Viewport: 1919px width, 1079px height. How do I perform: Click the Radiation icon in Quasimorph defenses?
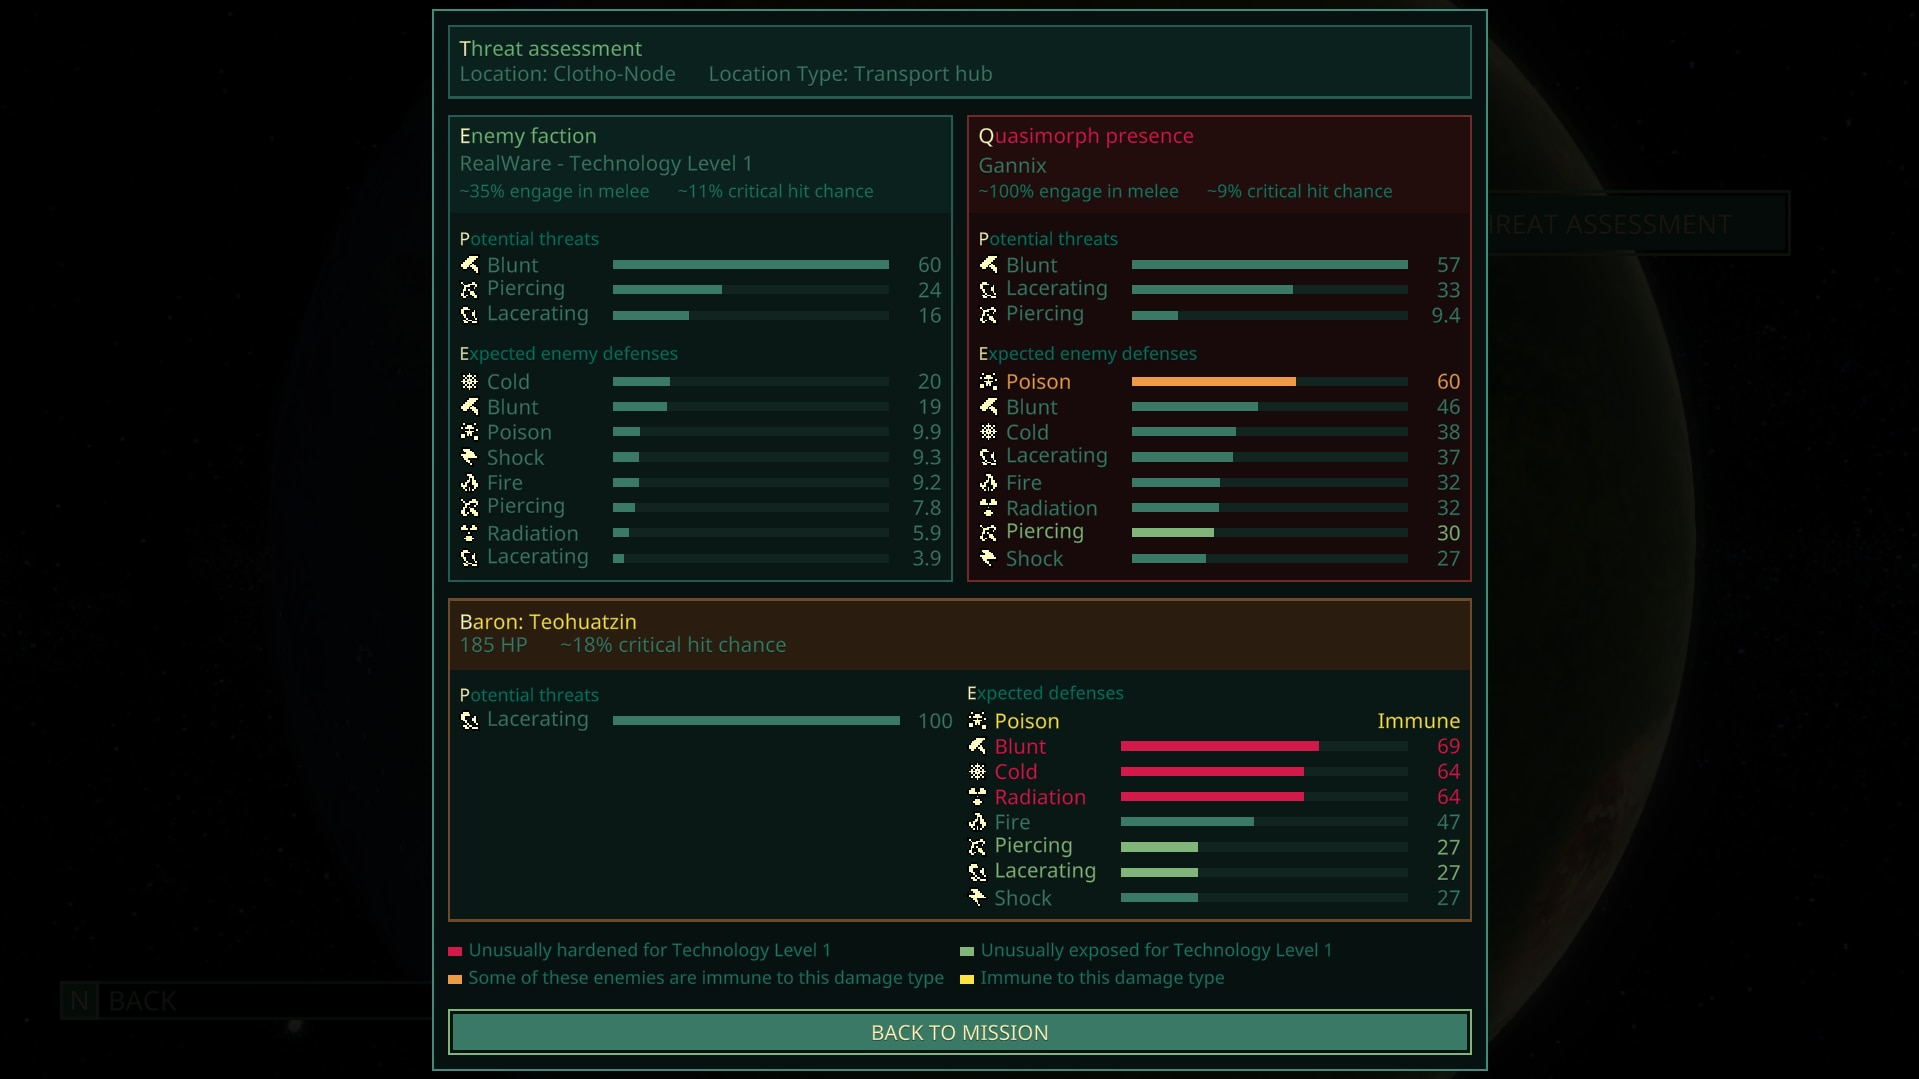click(x=988, y=507)
